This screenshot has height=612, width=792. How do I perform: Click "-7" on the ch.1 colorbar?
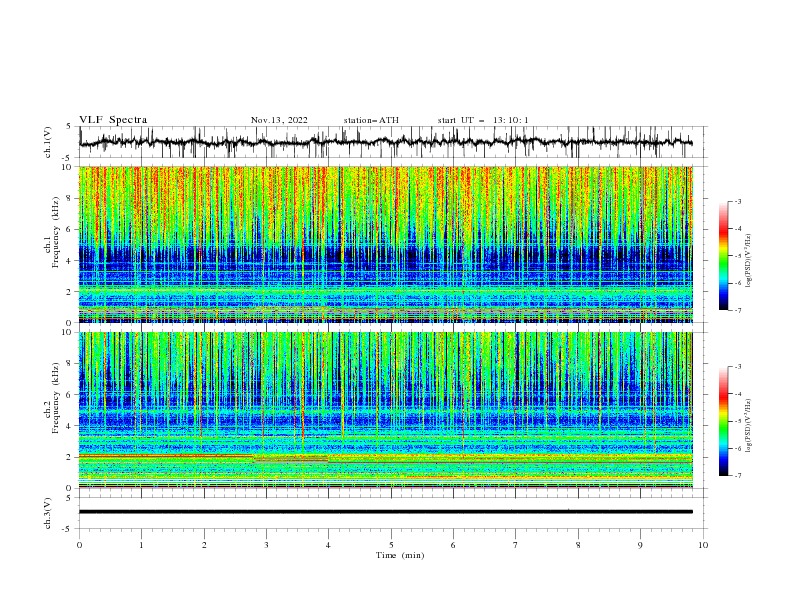(737, 311)
